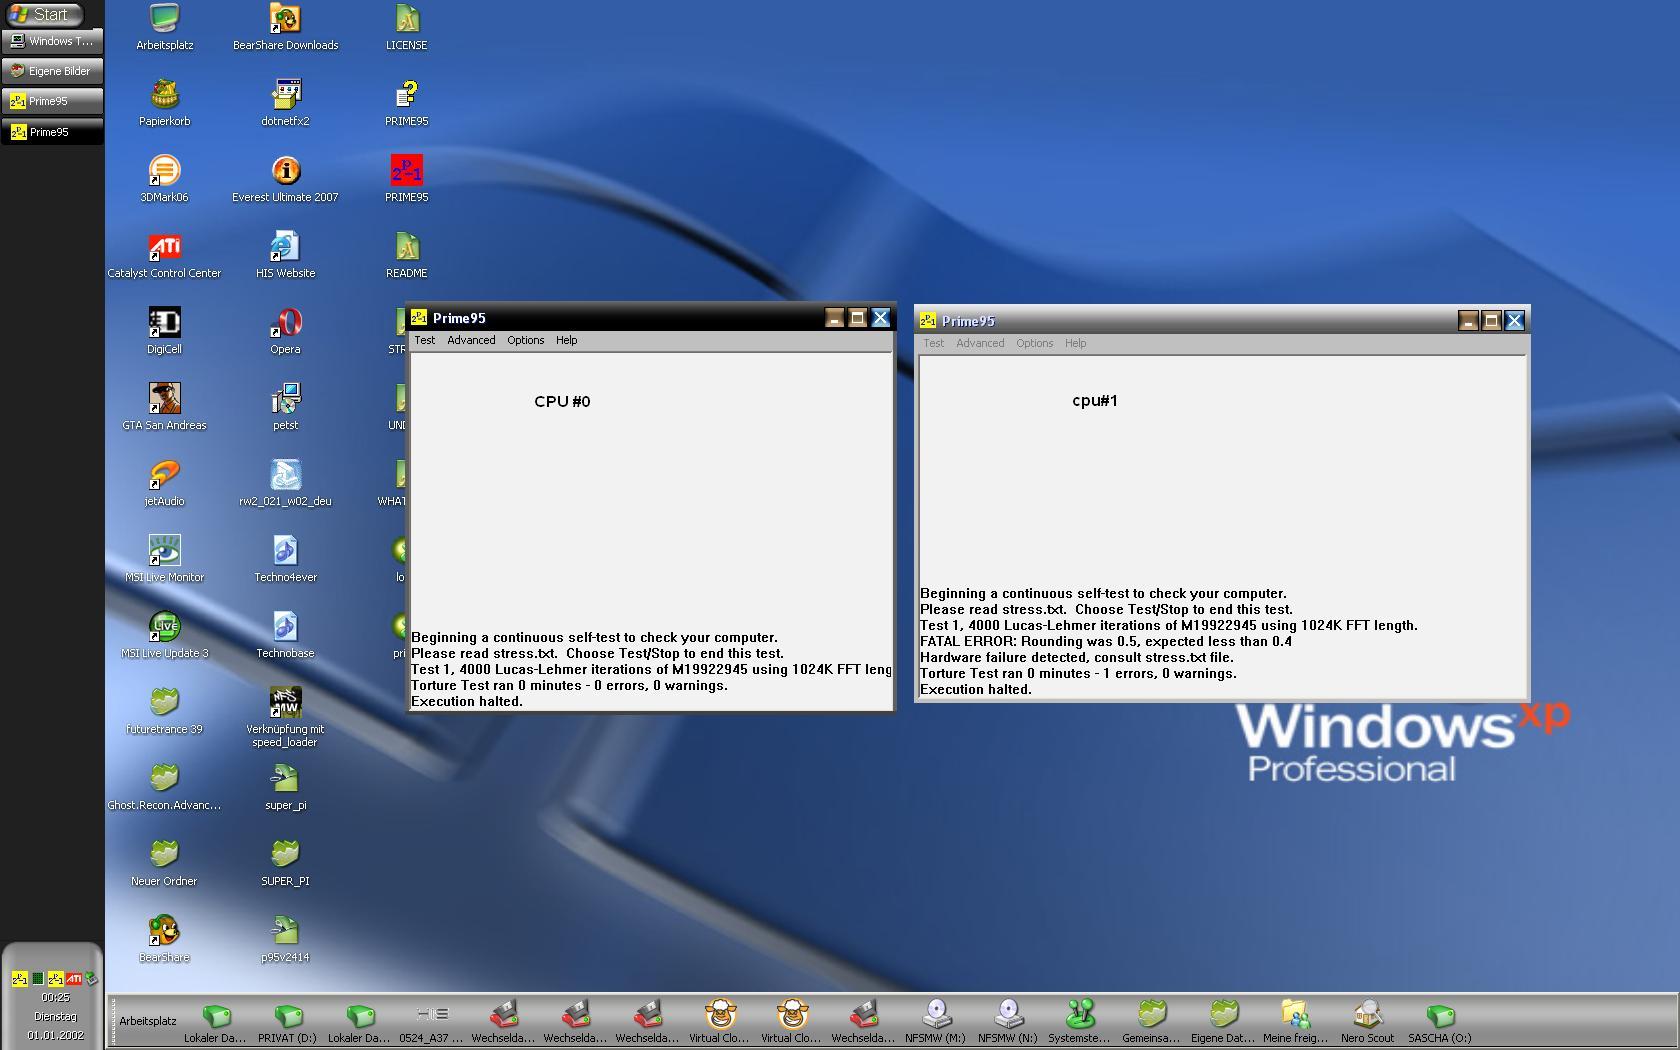The image size is (1680, 1050).
Task: Open Options menu in cpu#1 Prime95 window
Action: 1034,343
